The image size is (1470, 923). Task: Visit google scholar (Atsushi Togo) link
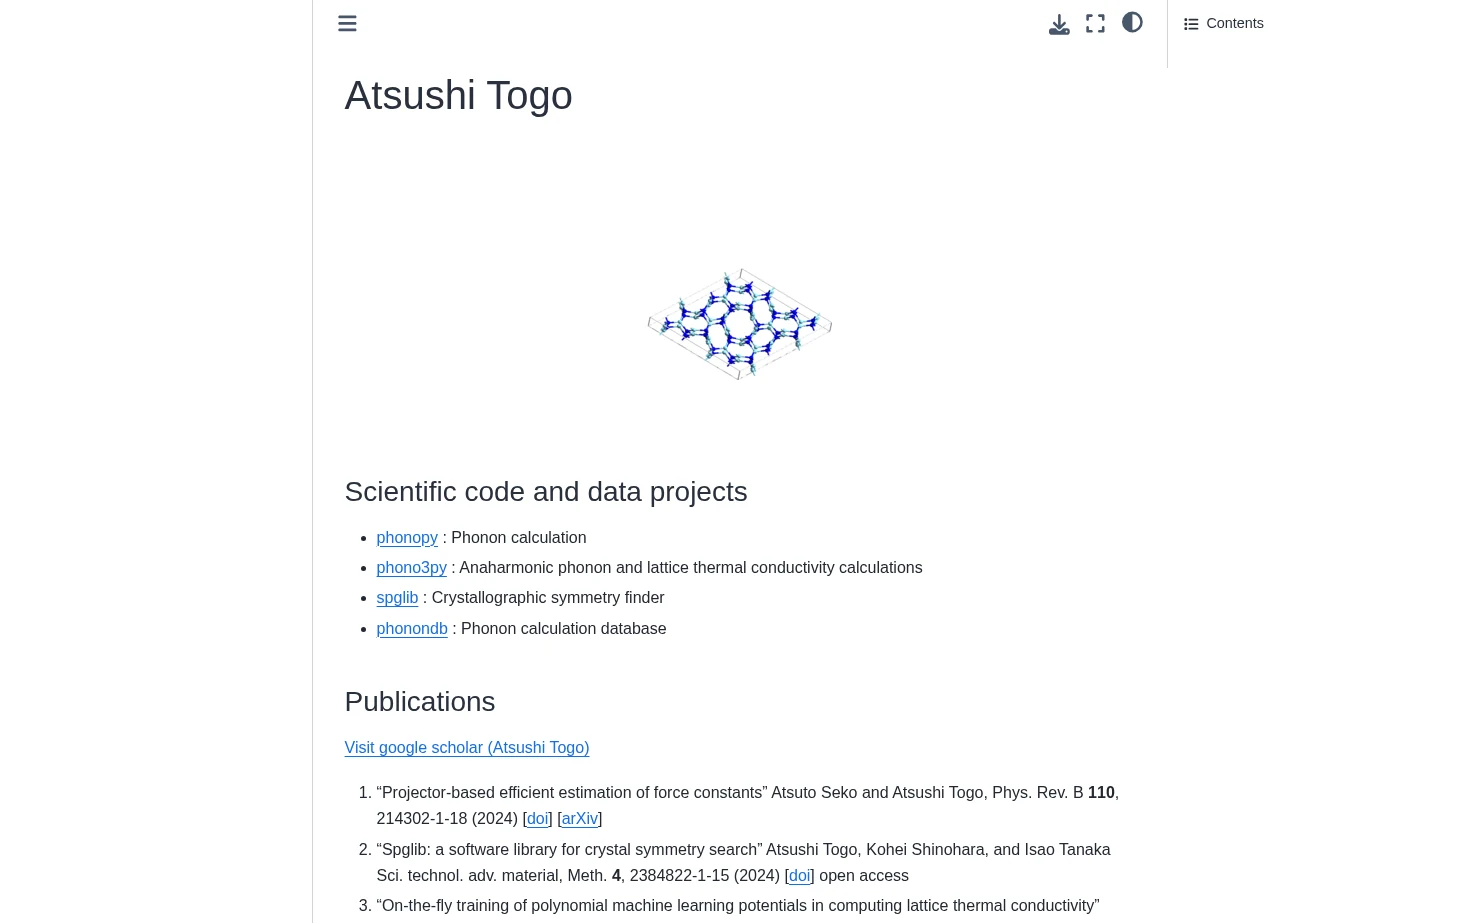tap(467, 747)
